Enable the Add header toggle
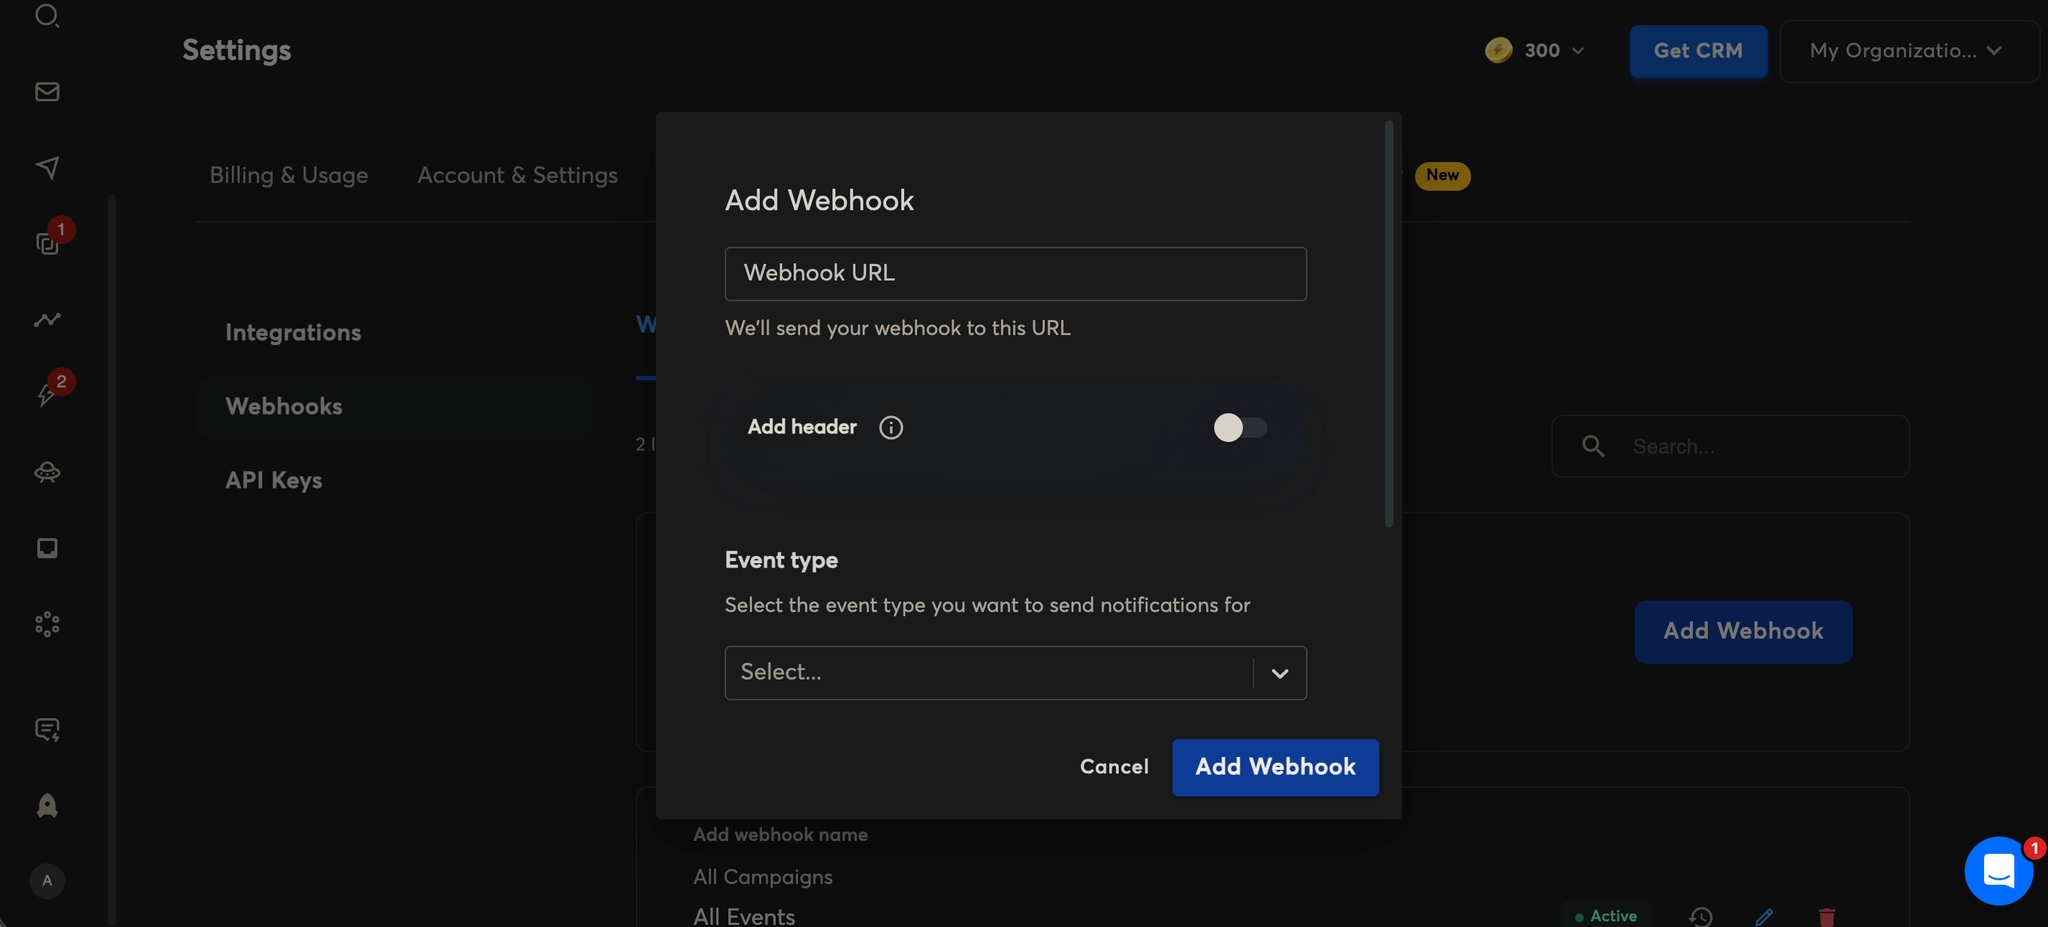This screenshot has height=927, width=2048. point(1239,428)
